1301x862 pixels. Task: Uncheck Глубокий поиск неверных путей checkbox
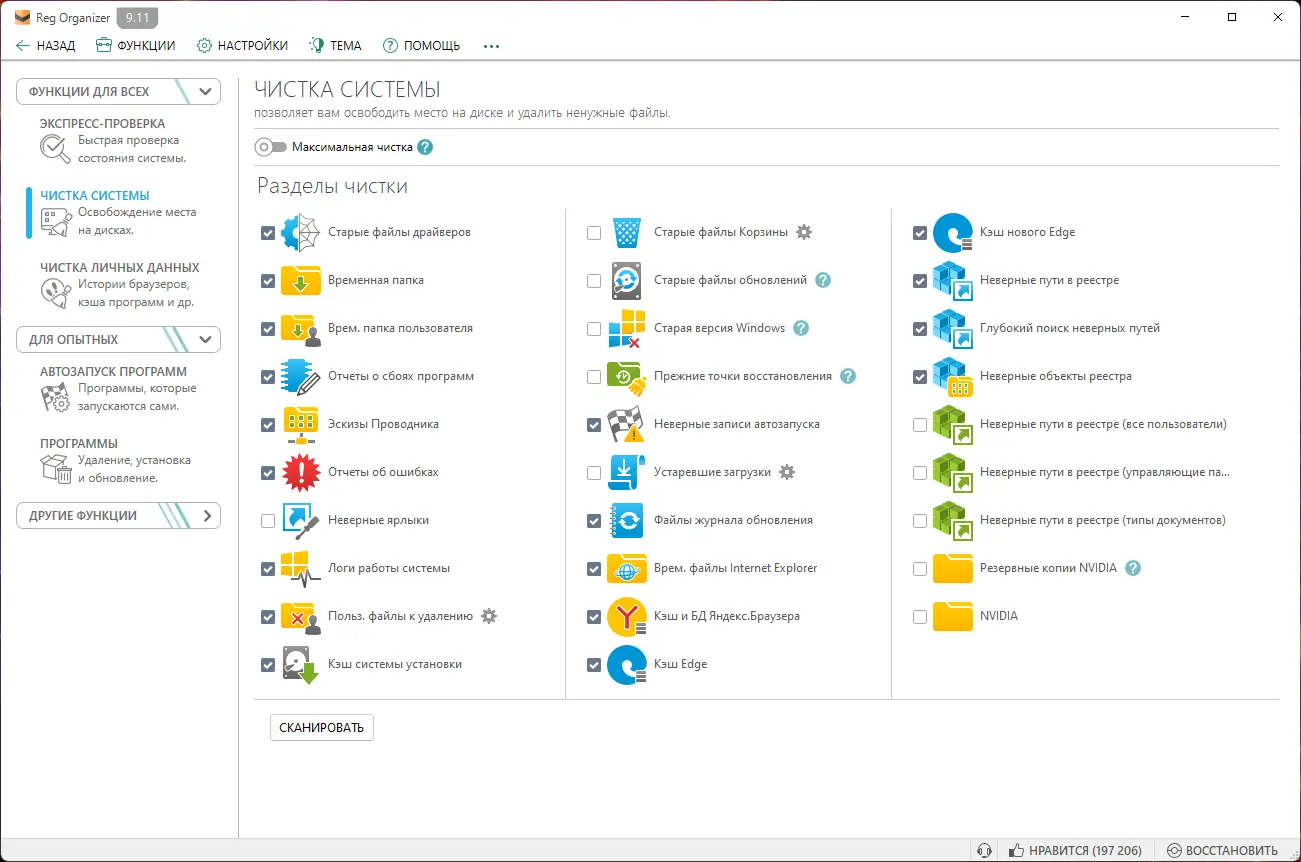pyautogui.click(x=920, y=329)
